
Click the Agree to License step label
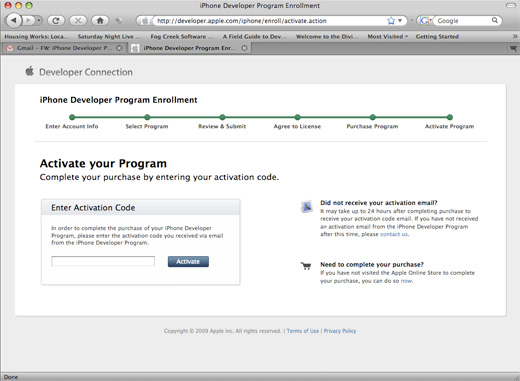pos(297,126)
